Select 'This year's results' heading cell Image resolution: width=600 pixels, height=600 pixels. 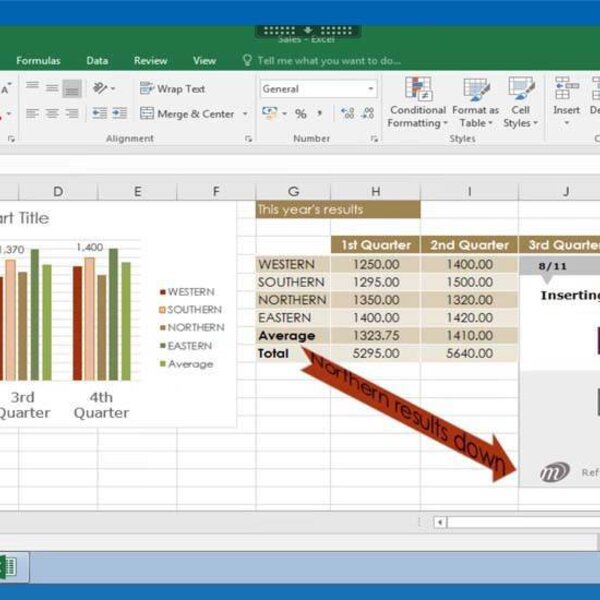tap(338, 209)
